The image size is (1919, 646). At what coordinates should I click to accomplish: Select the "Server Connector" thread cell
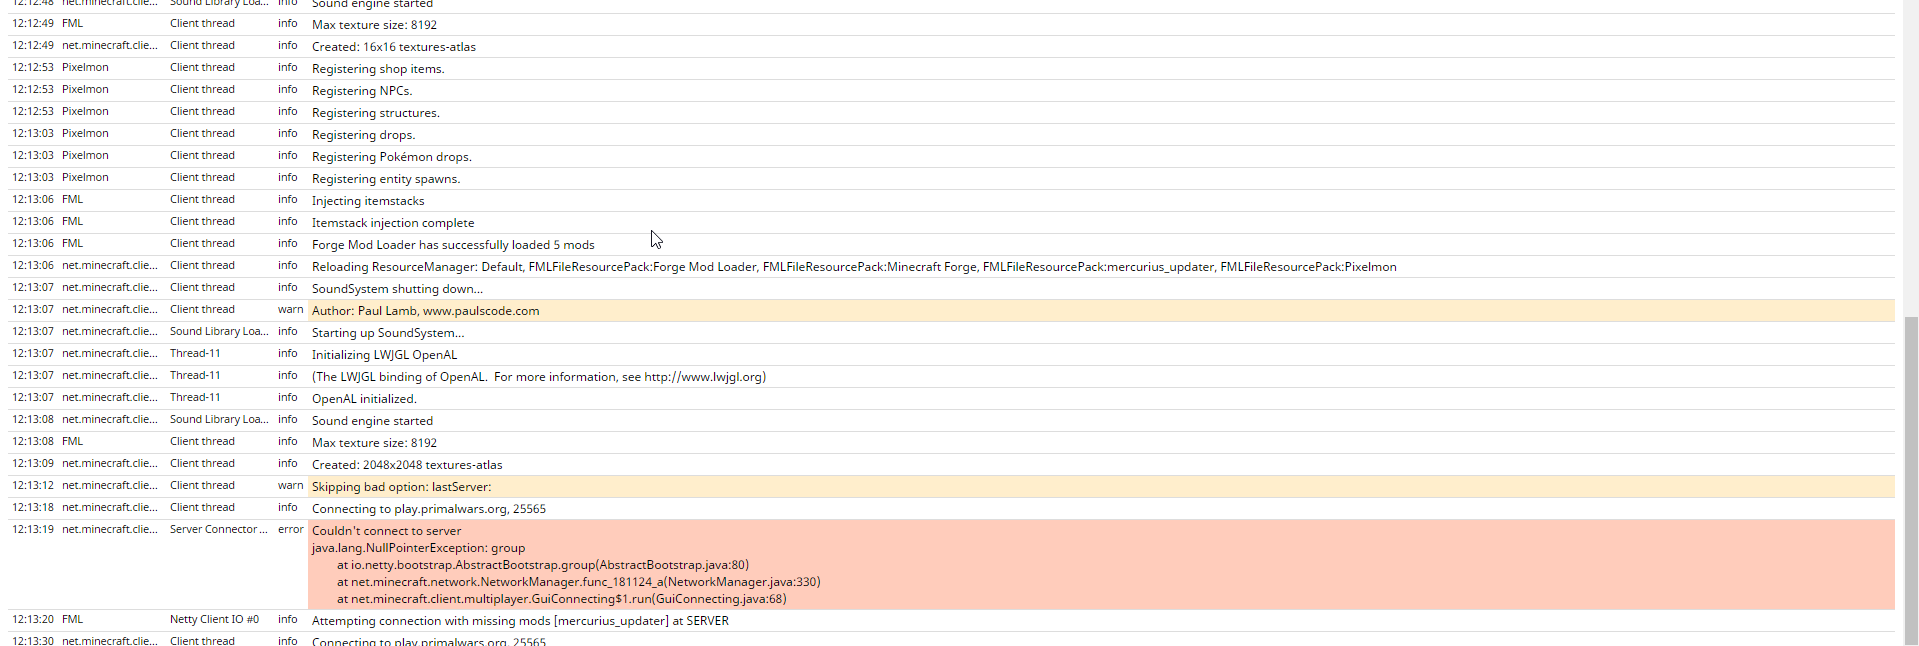[x=218, y=530]
